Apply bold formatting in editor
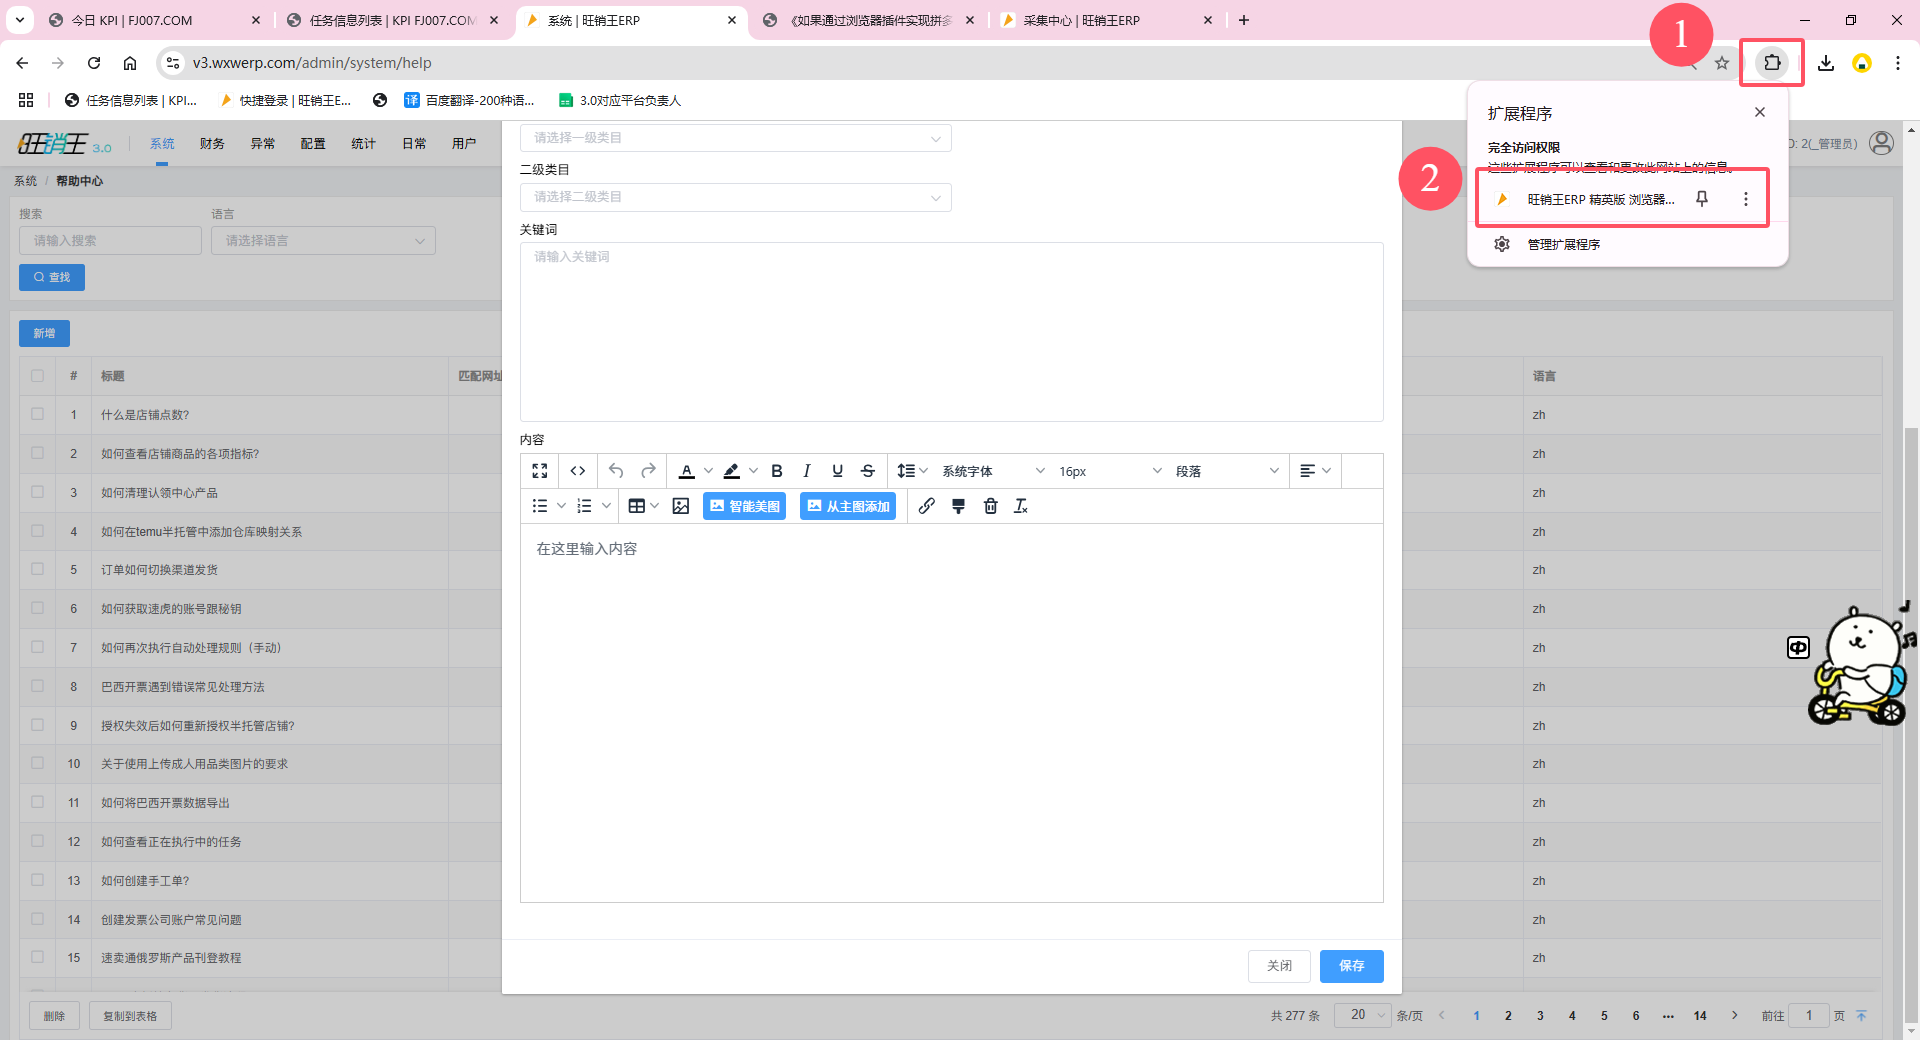The width and height of the screenshot is (1920, 1040). (777, 471)
